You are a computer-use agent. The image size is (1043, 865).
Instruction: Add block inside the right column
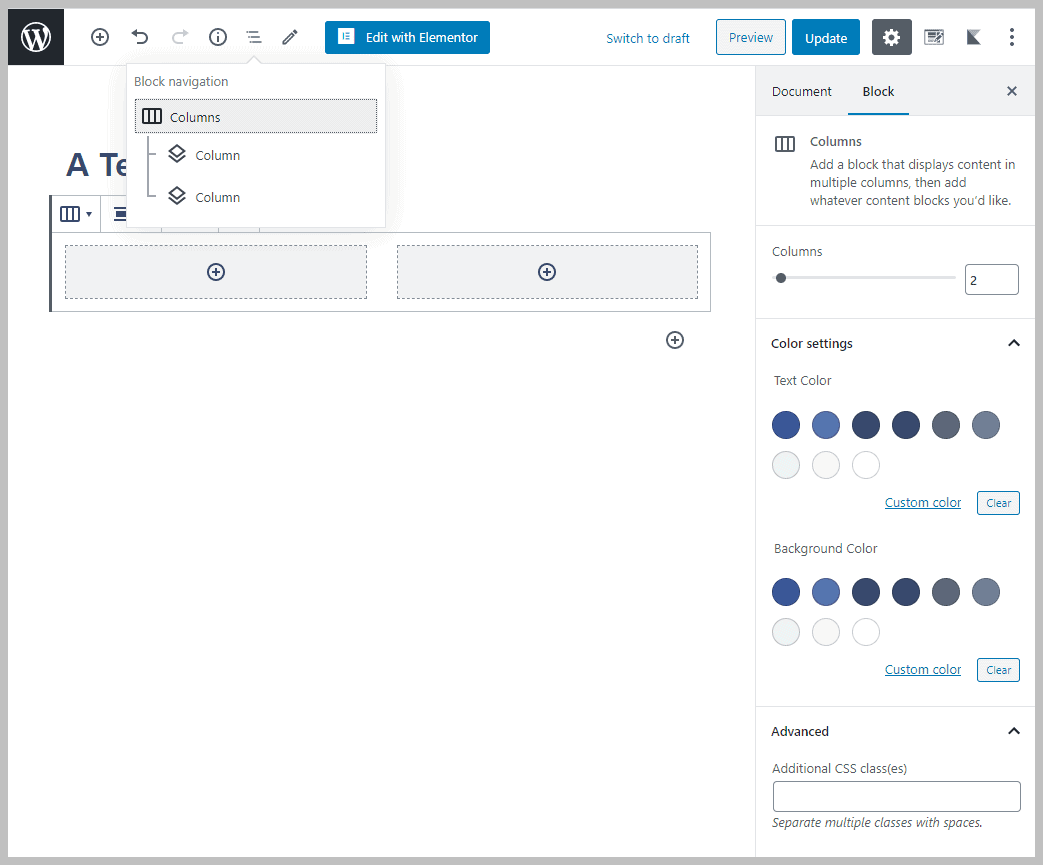[547, 272]
